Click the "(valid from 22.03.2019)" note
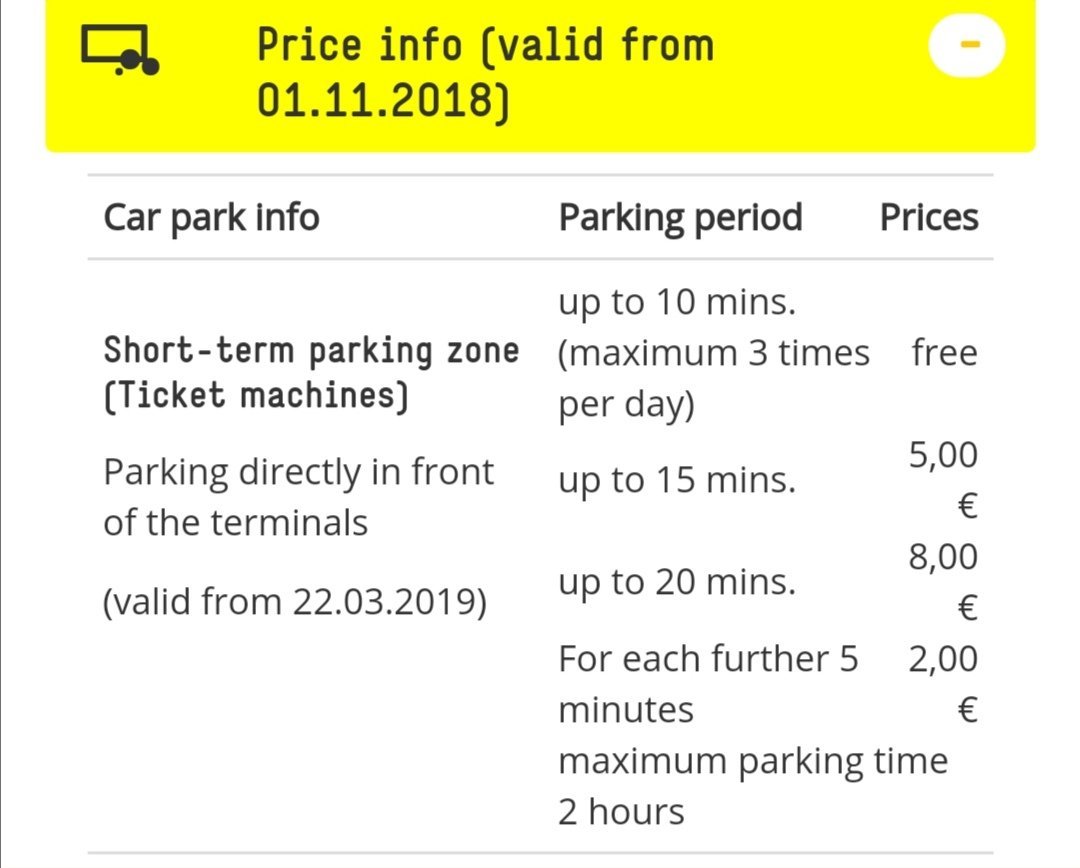Screen dimensions: 1080x868 [x=295, y=602]
